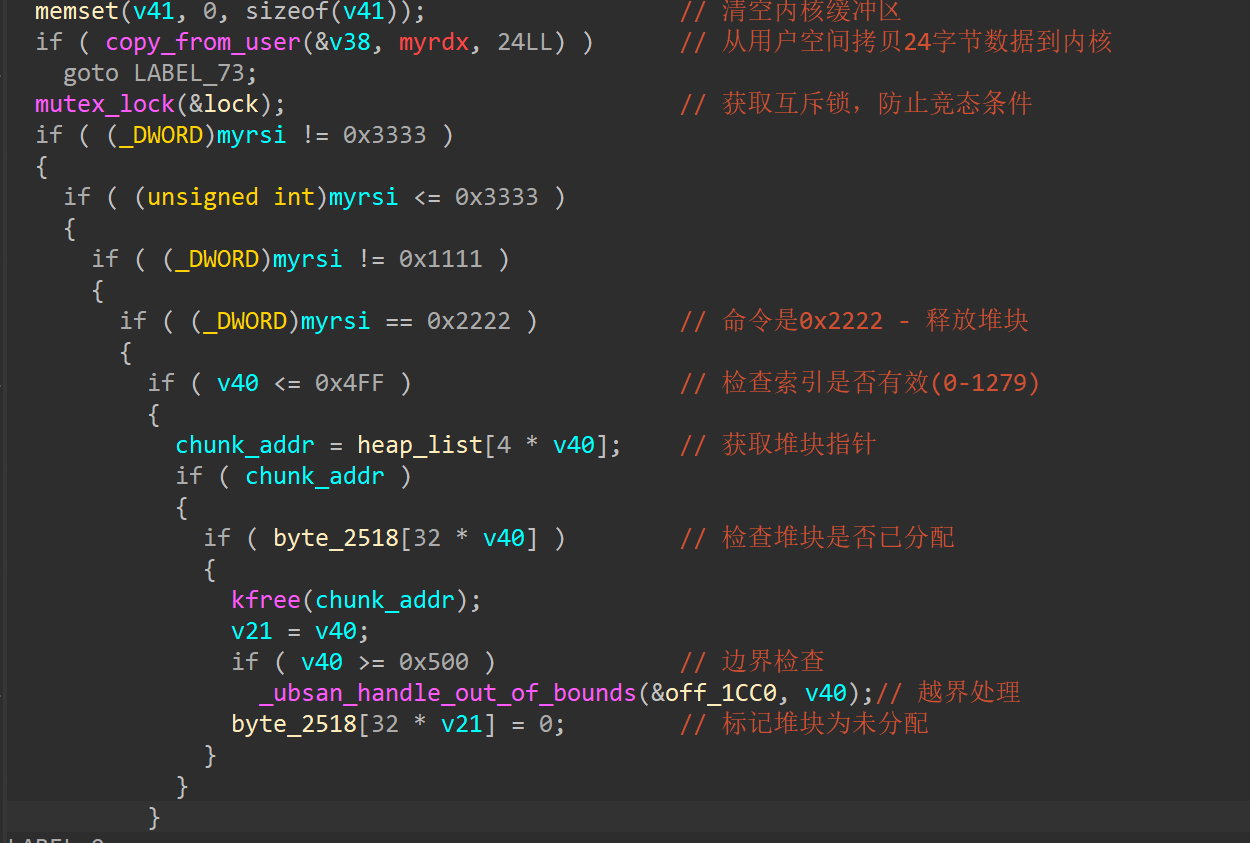Viewport: 1250px width, 843px height.
Task: Select the myrsi variable
Action: click(250, 135)
